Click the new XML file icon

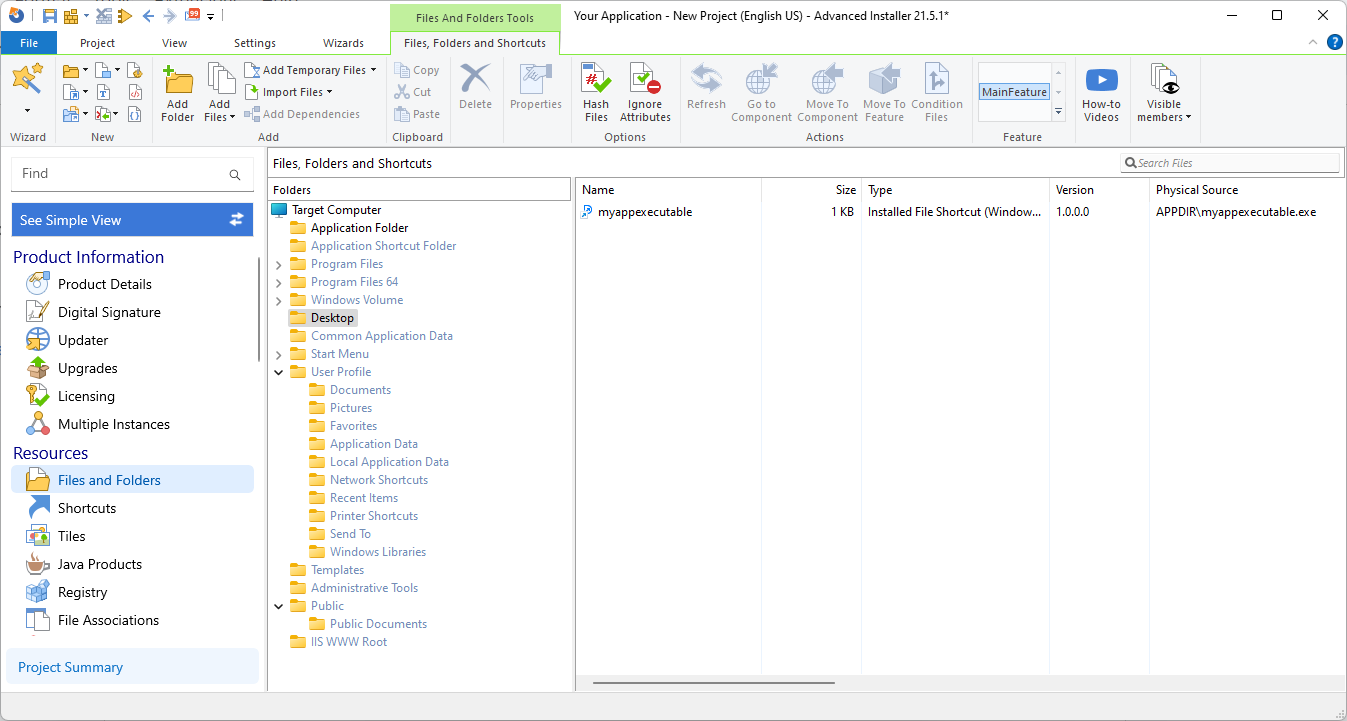[135, 92]
